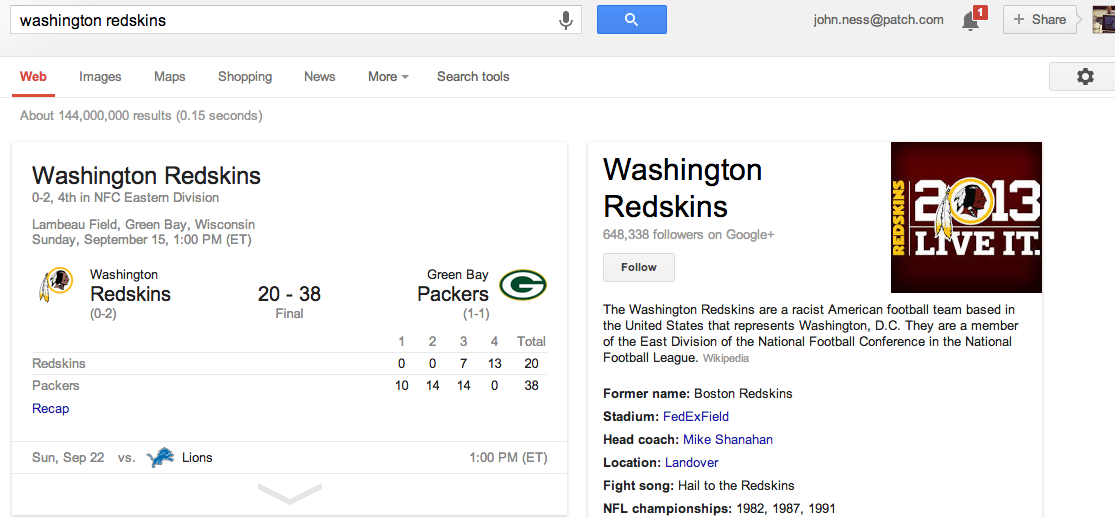Open the notifications bell icon
The width and height of the screenshot is (1115, 518).
tap(970, 21)
